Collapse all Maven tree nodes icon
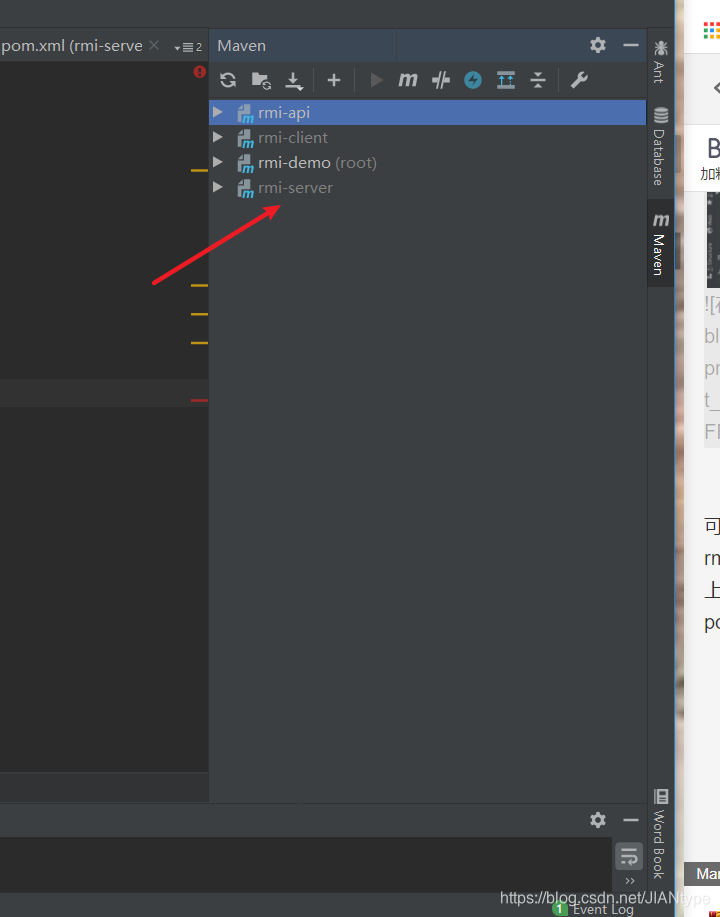 point(538,80)
